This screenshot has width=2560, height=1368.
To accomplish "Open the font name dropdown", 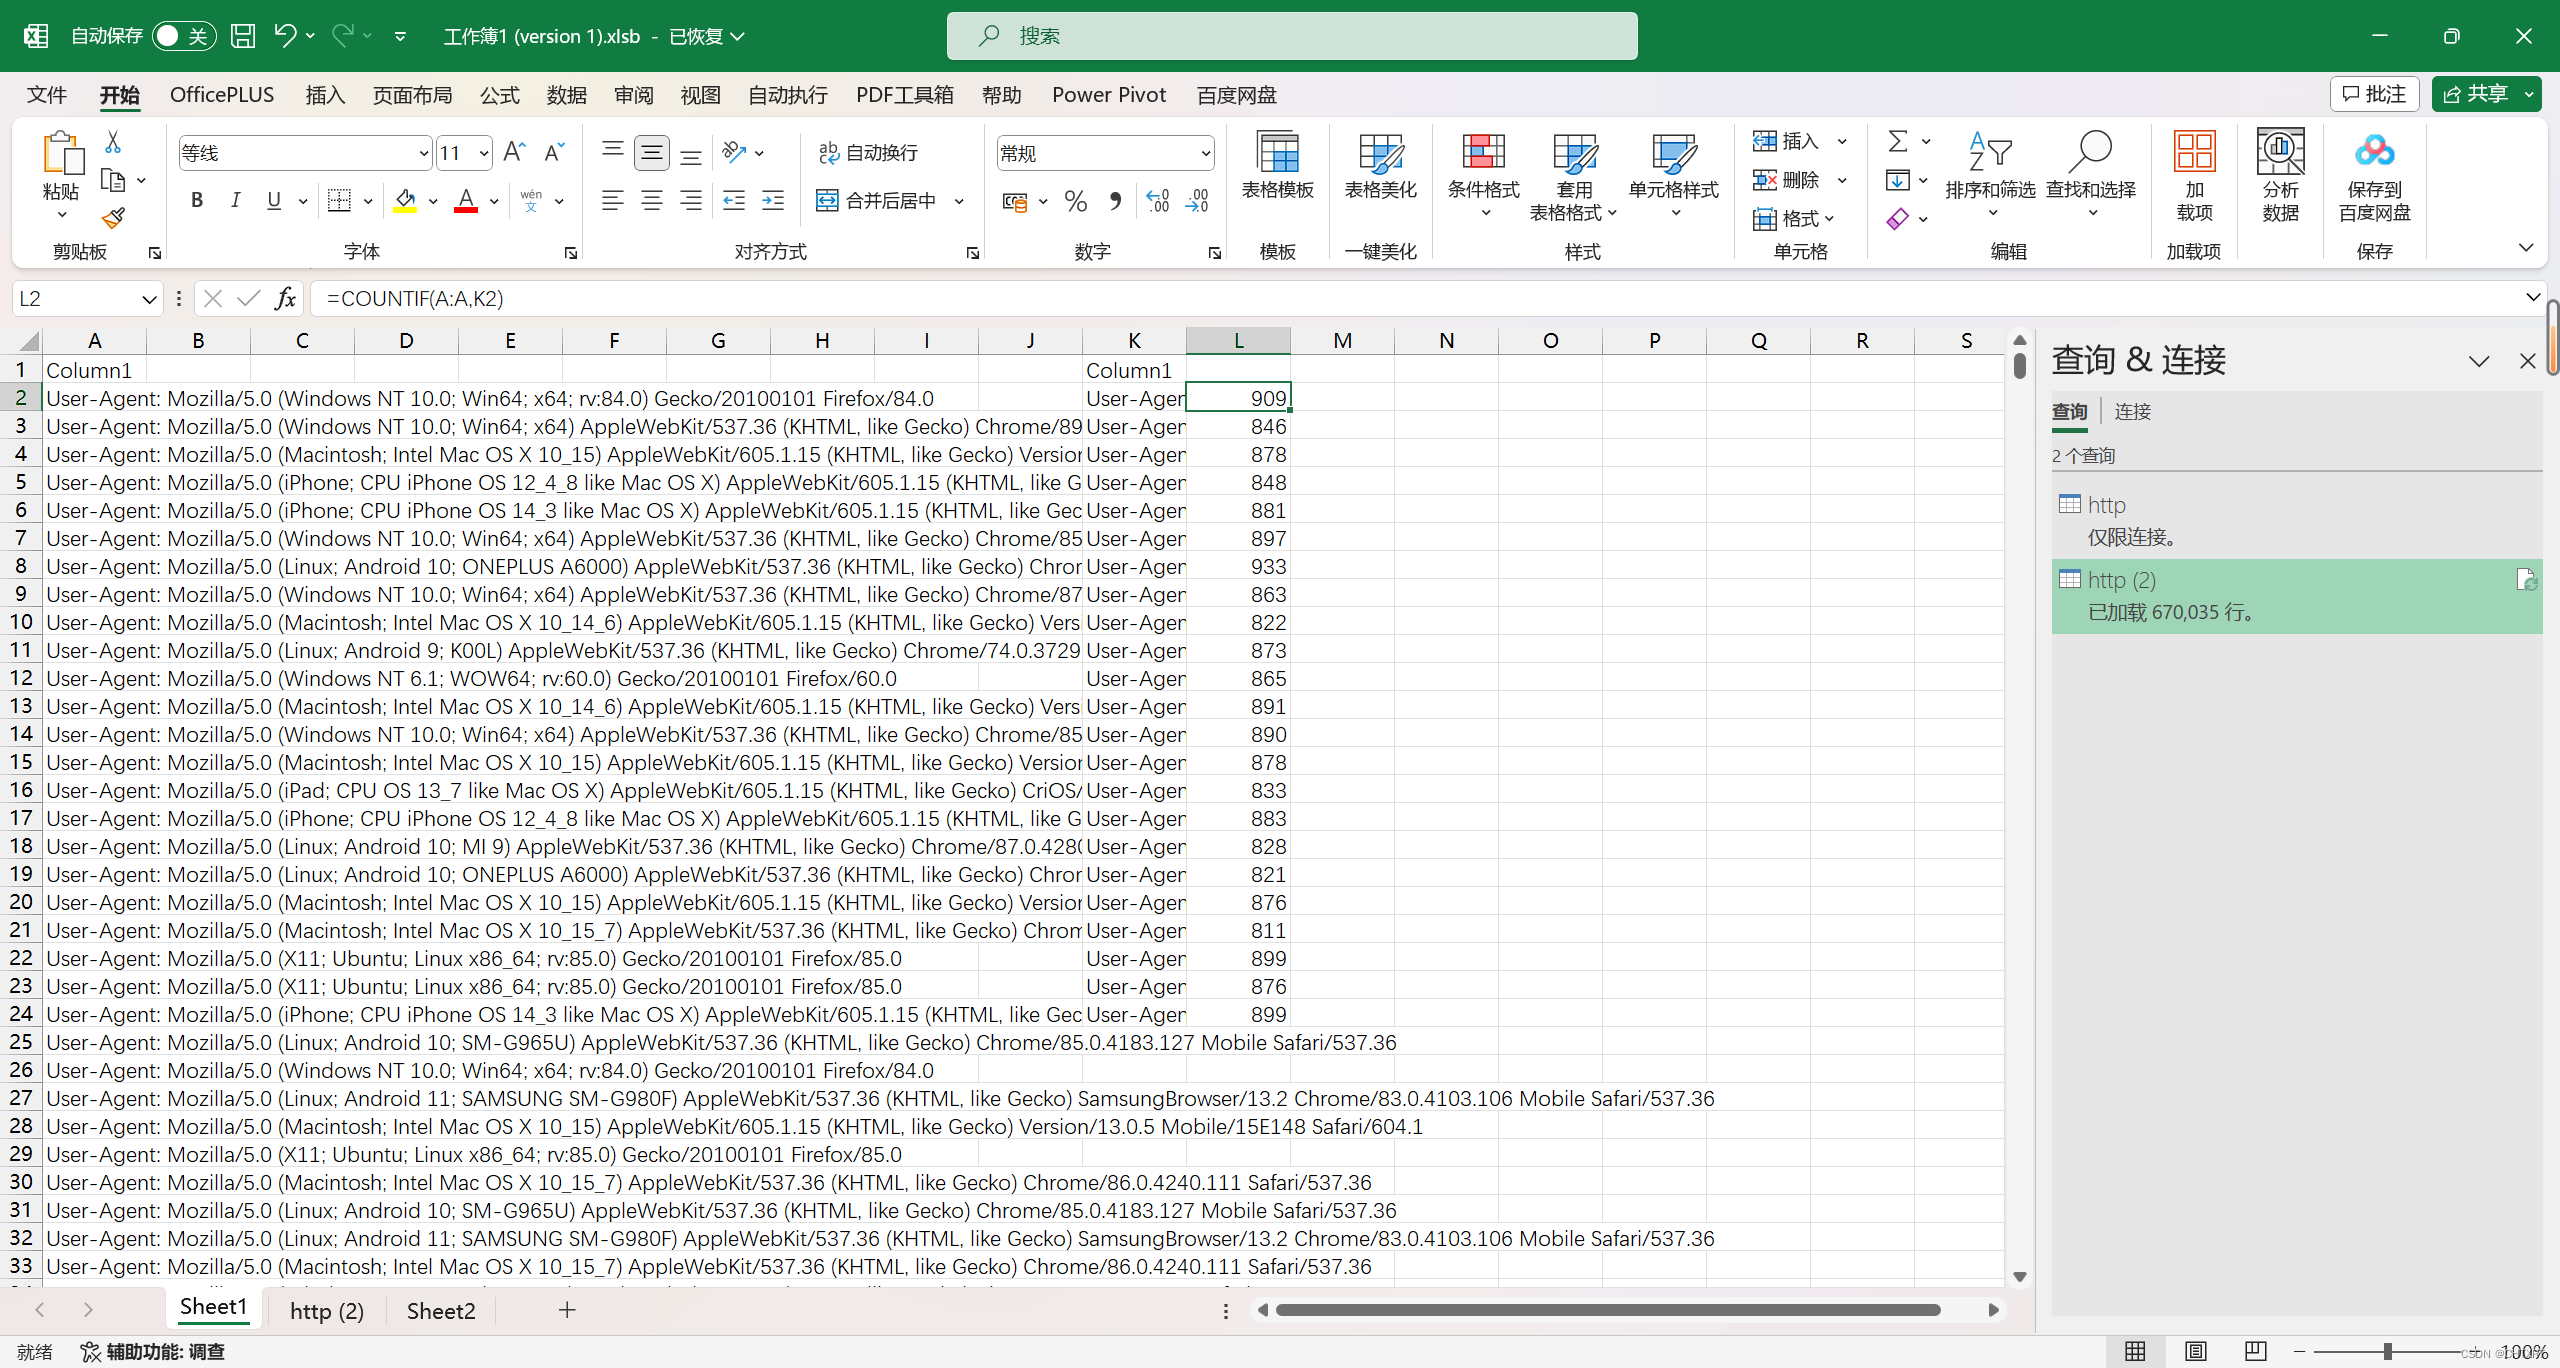I will (x=423, y=153).
